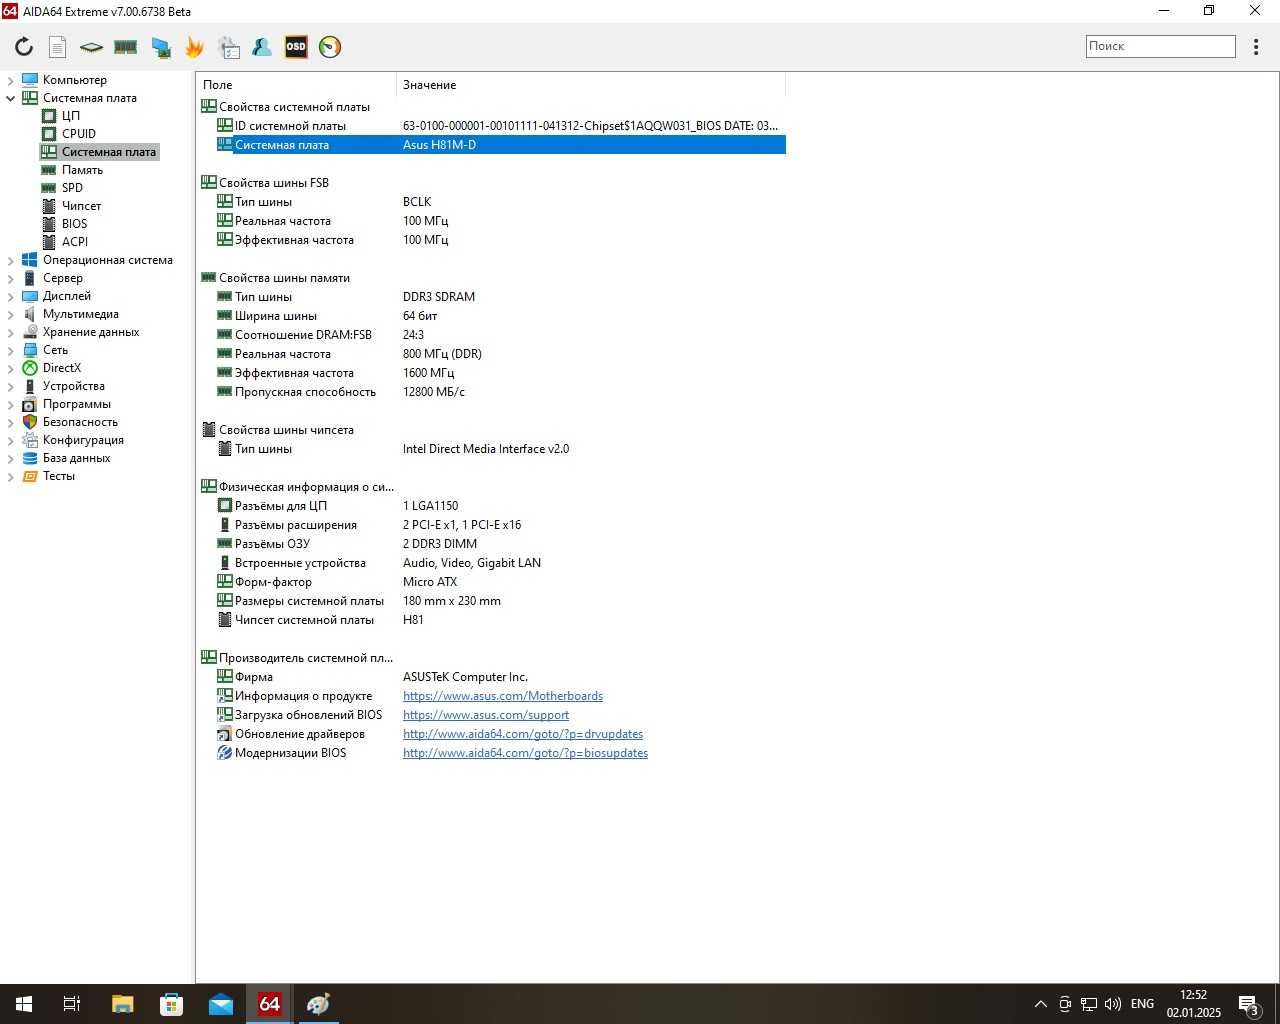Expand the Операционная система node
Image resolution: width=1280 pixels, height=1024 pixels.
pos(11,260)
